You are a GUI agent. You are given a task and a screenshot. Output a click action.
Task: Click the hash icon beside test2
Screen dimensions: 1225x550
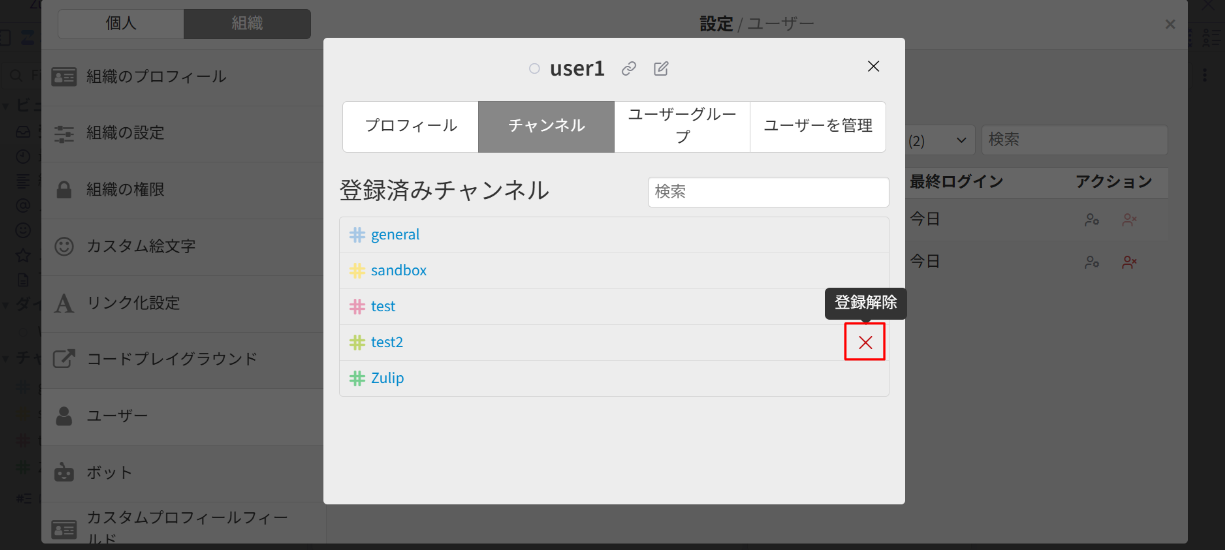tap(357, 343)
